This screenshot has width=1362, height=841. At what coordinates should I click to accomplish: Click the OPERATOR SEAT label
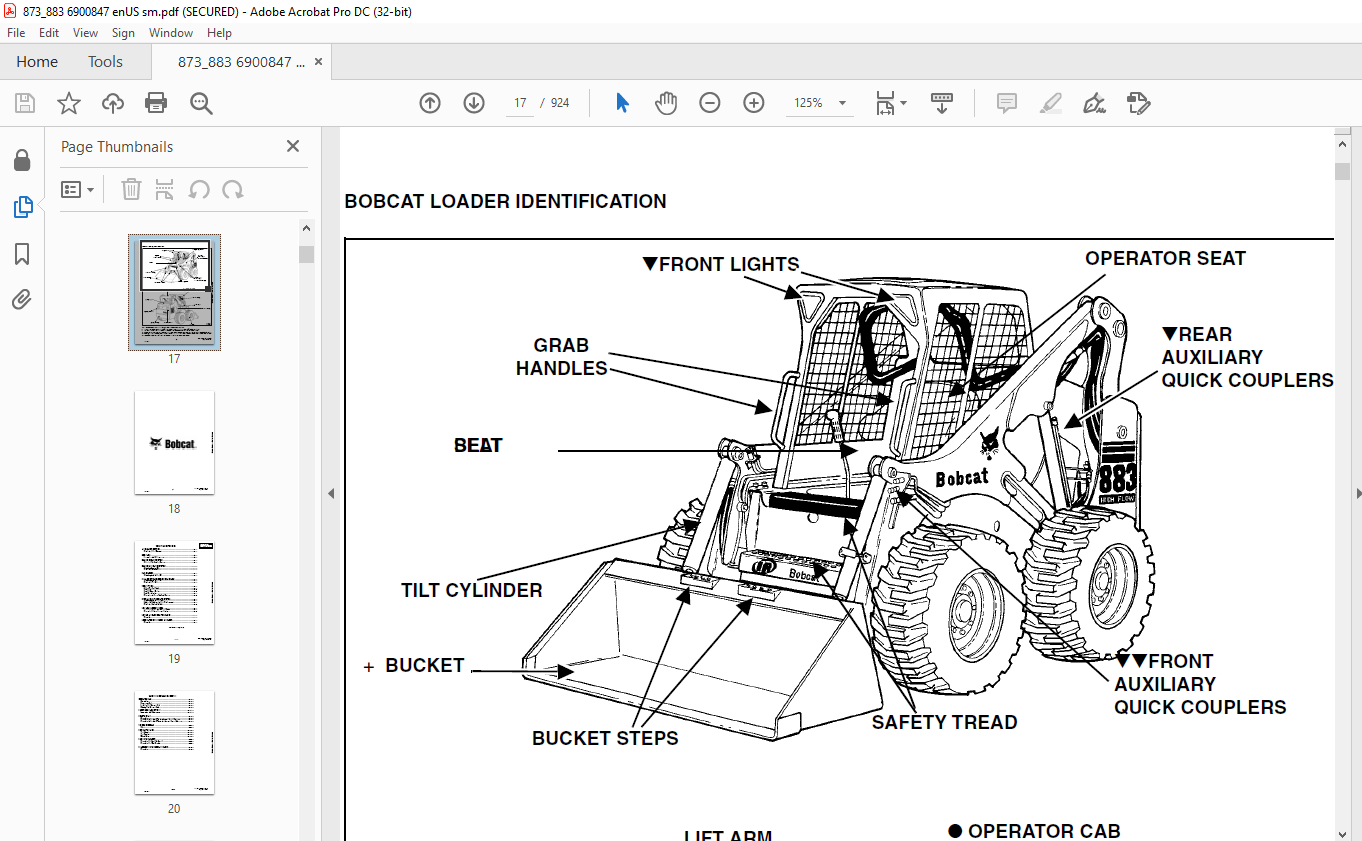click(1165, 258)
